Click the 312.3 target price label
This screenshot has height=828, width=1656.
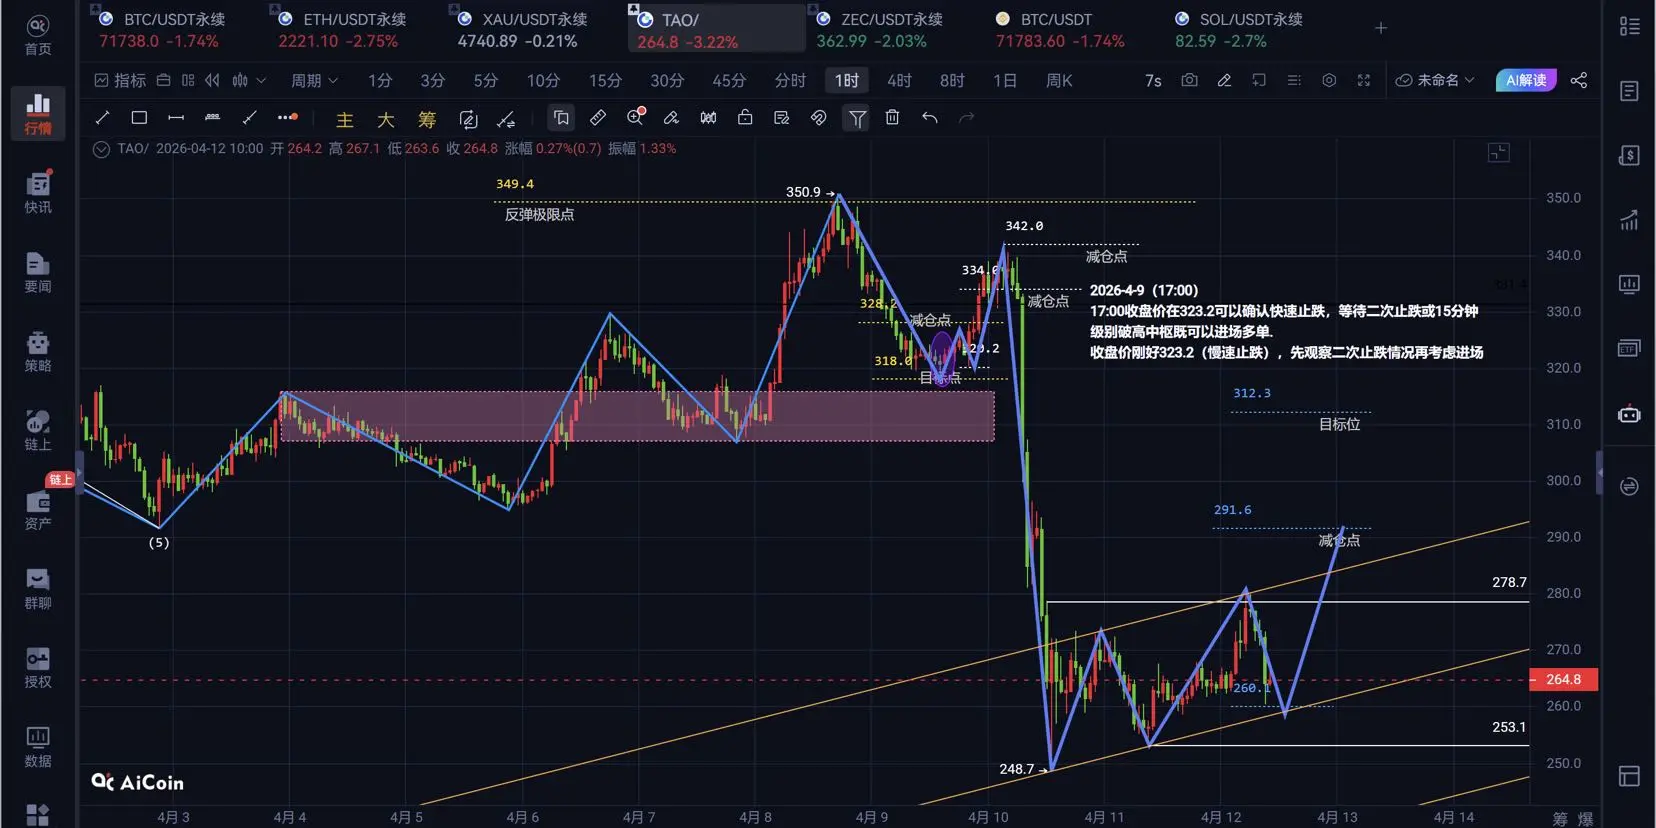[1252, 393]
